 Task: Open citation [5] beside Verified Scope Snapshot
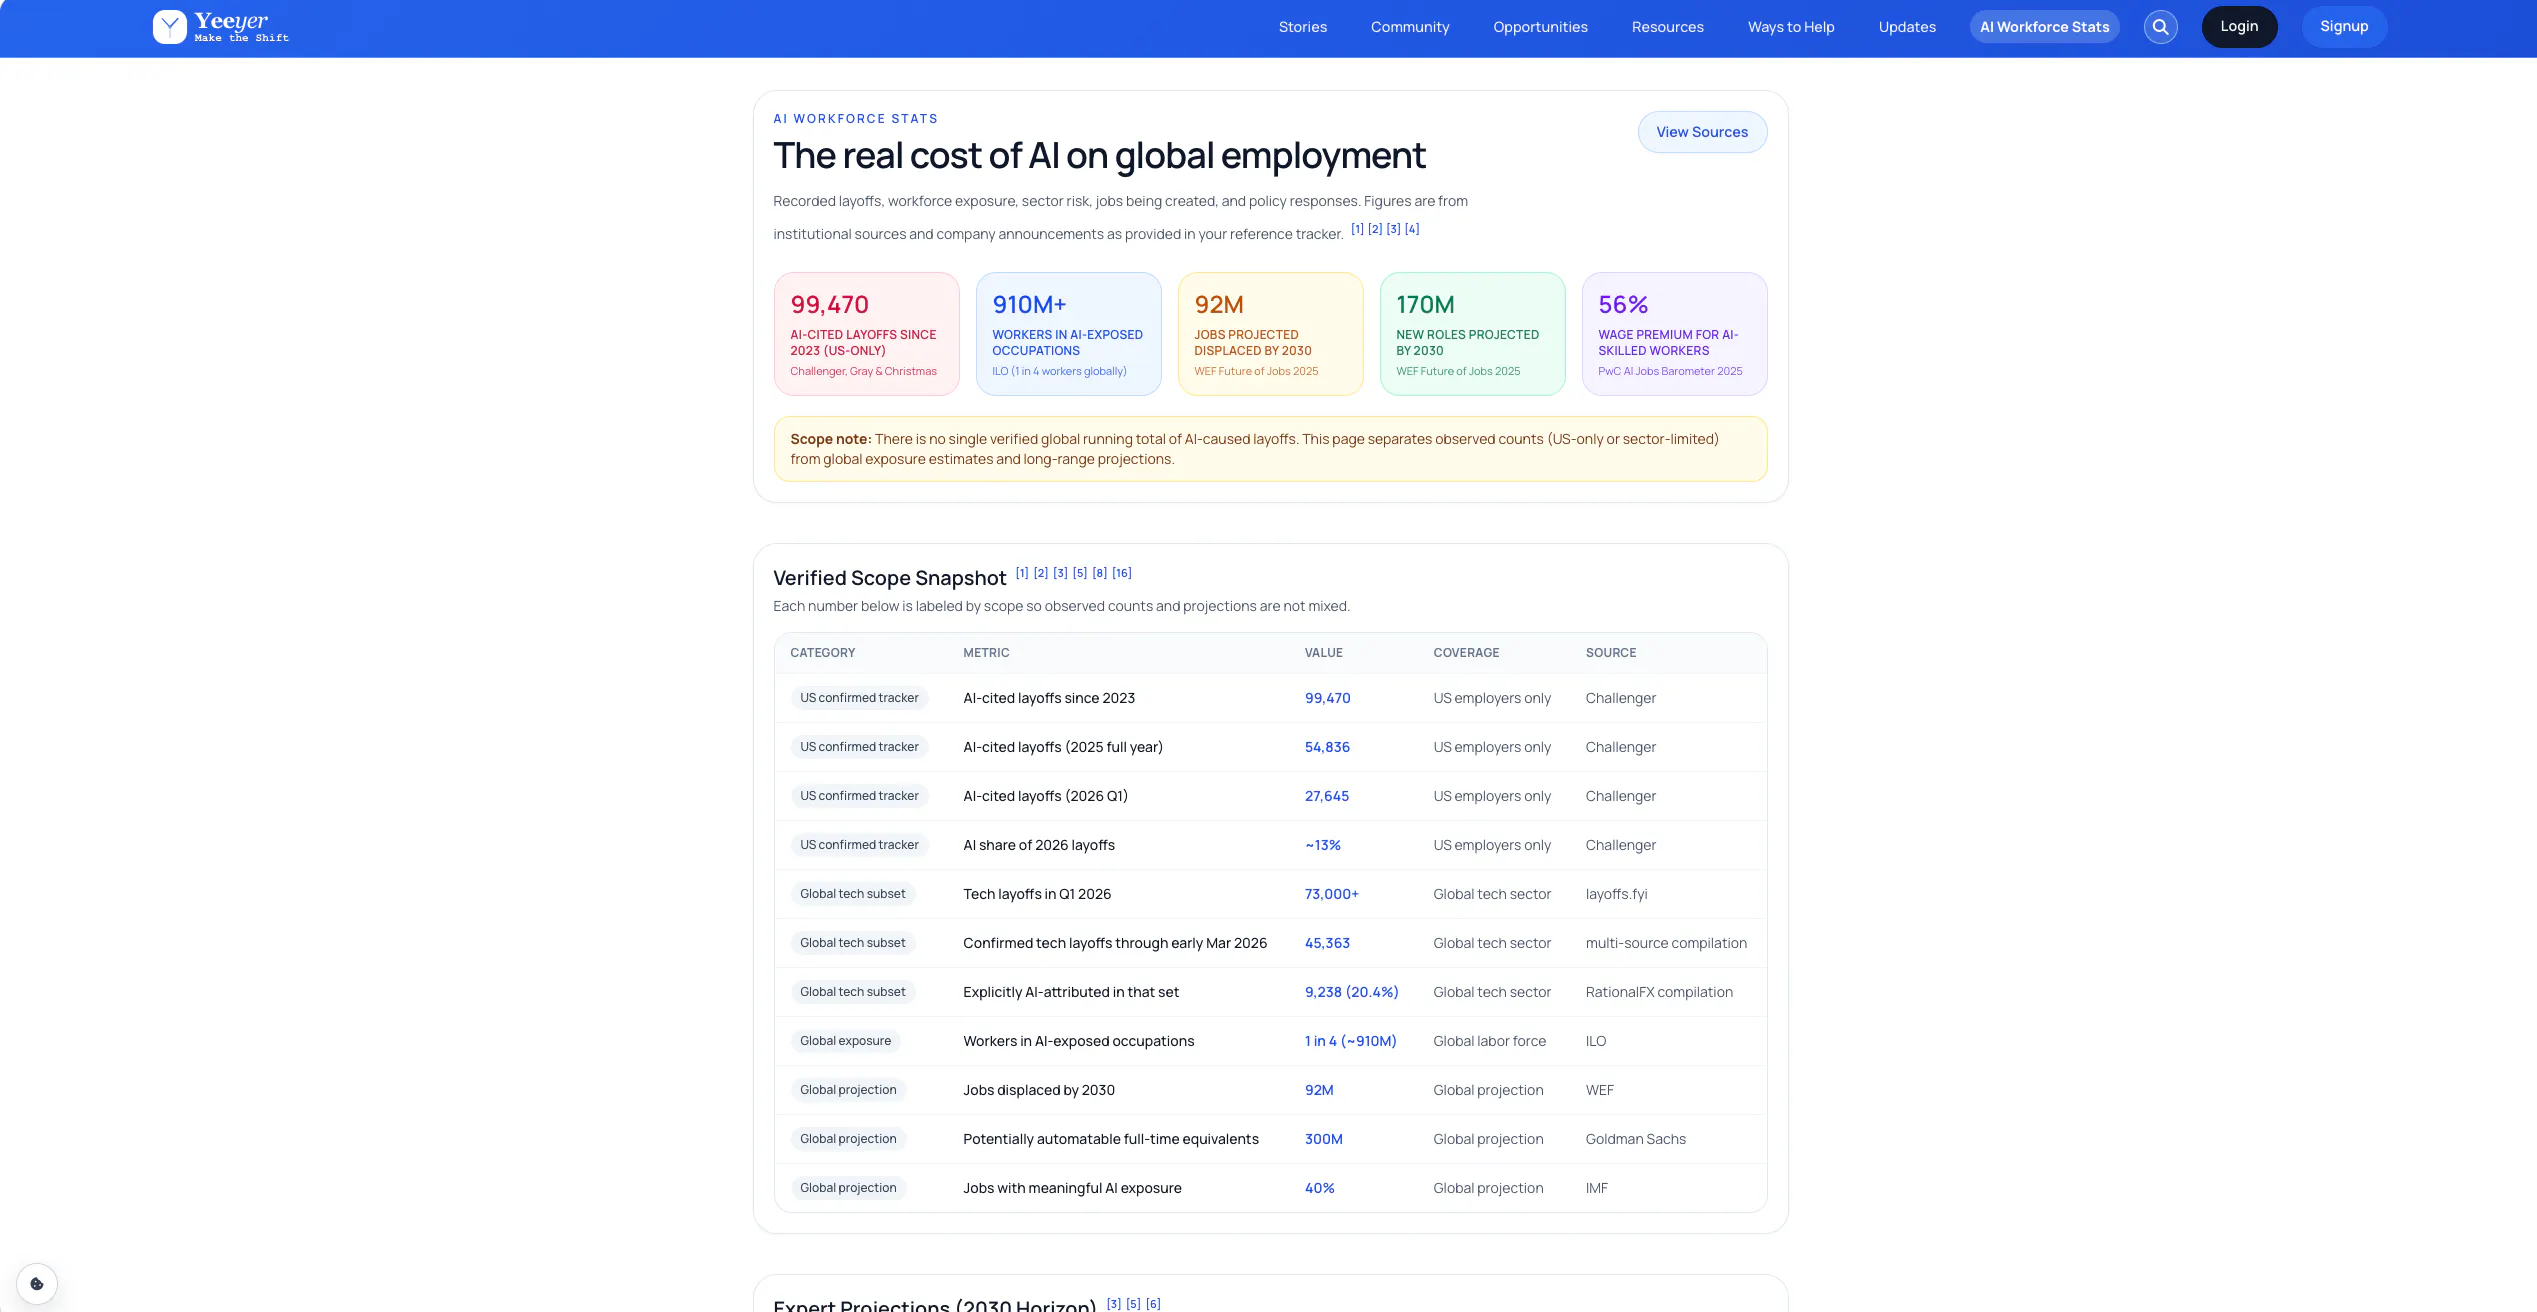(1080, 573)
